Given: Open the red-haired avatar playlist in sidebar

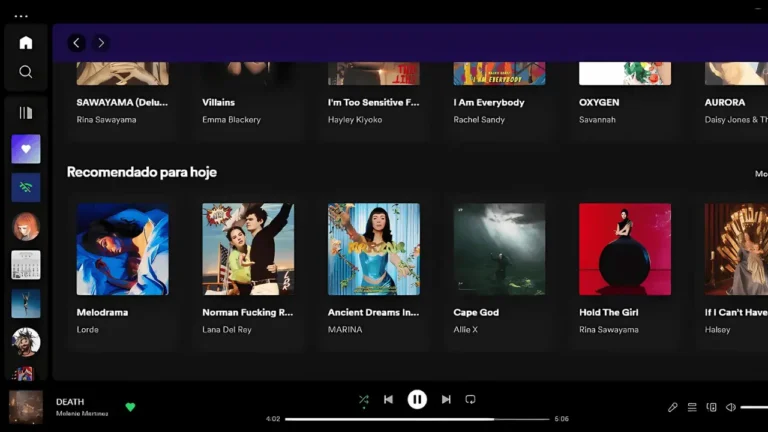Looking at the screenshot, I should pyautogui.click(x=26, y=226).
